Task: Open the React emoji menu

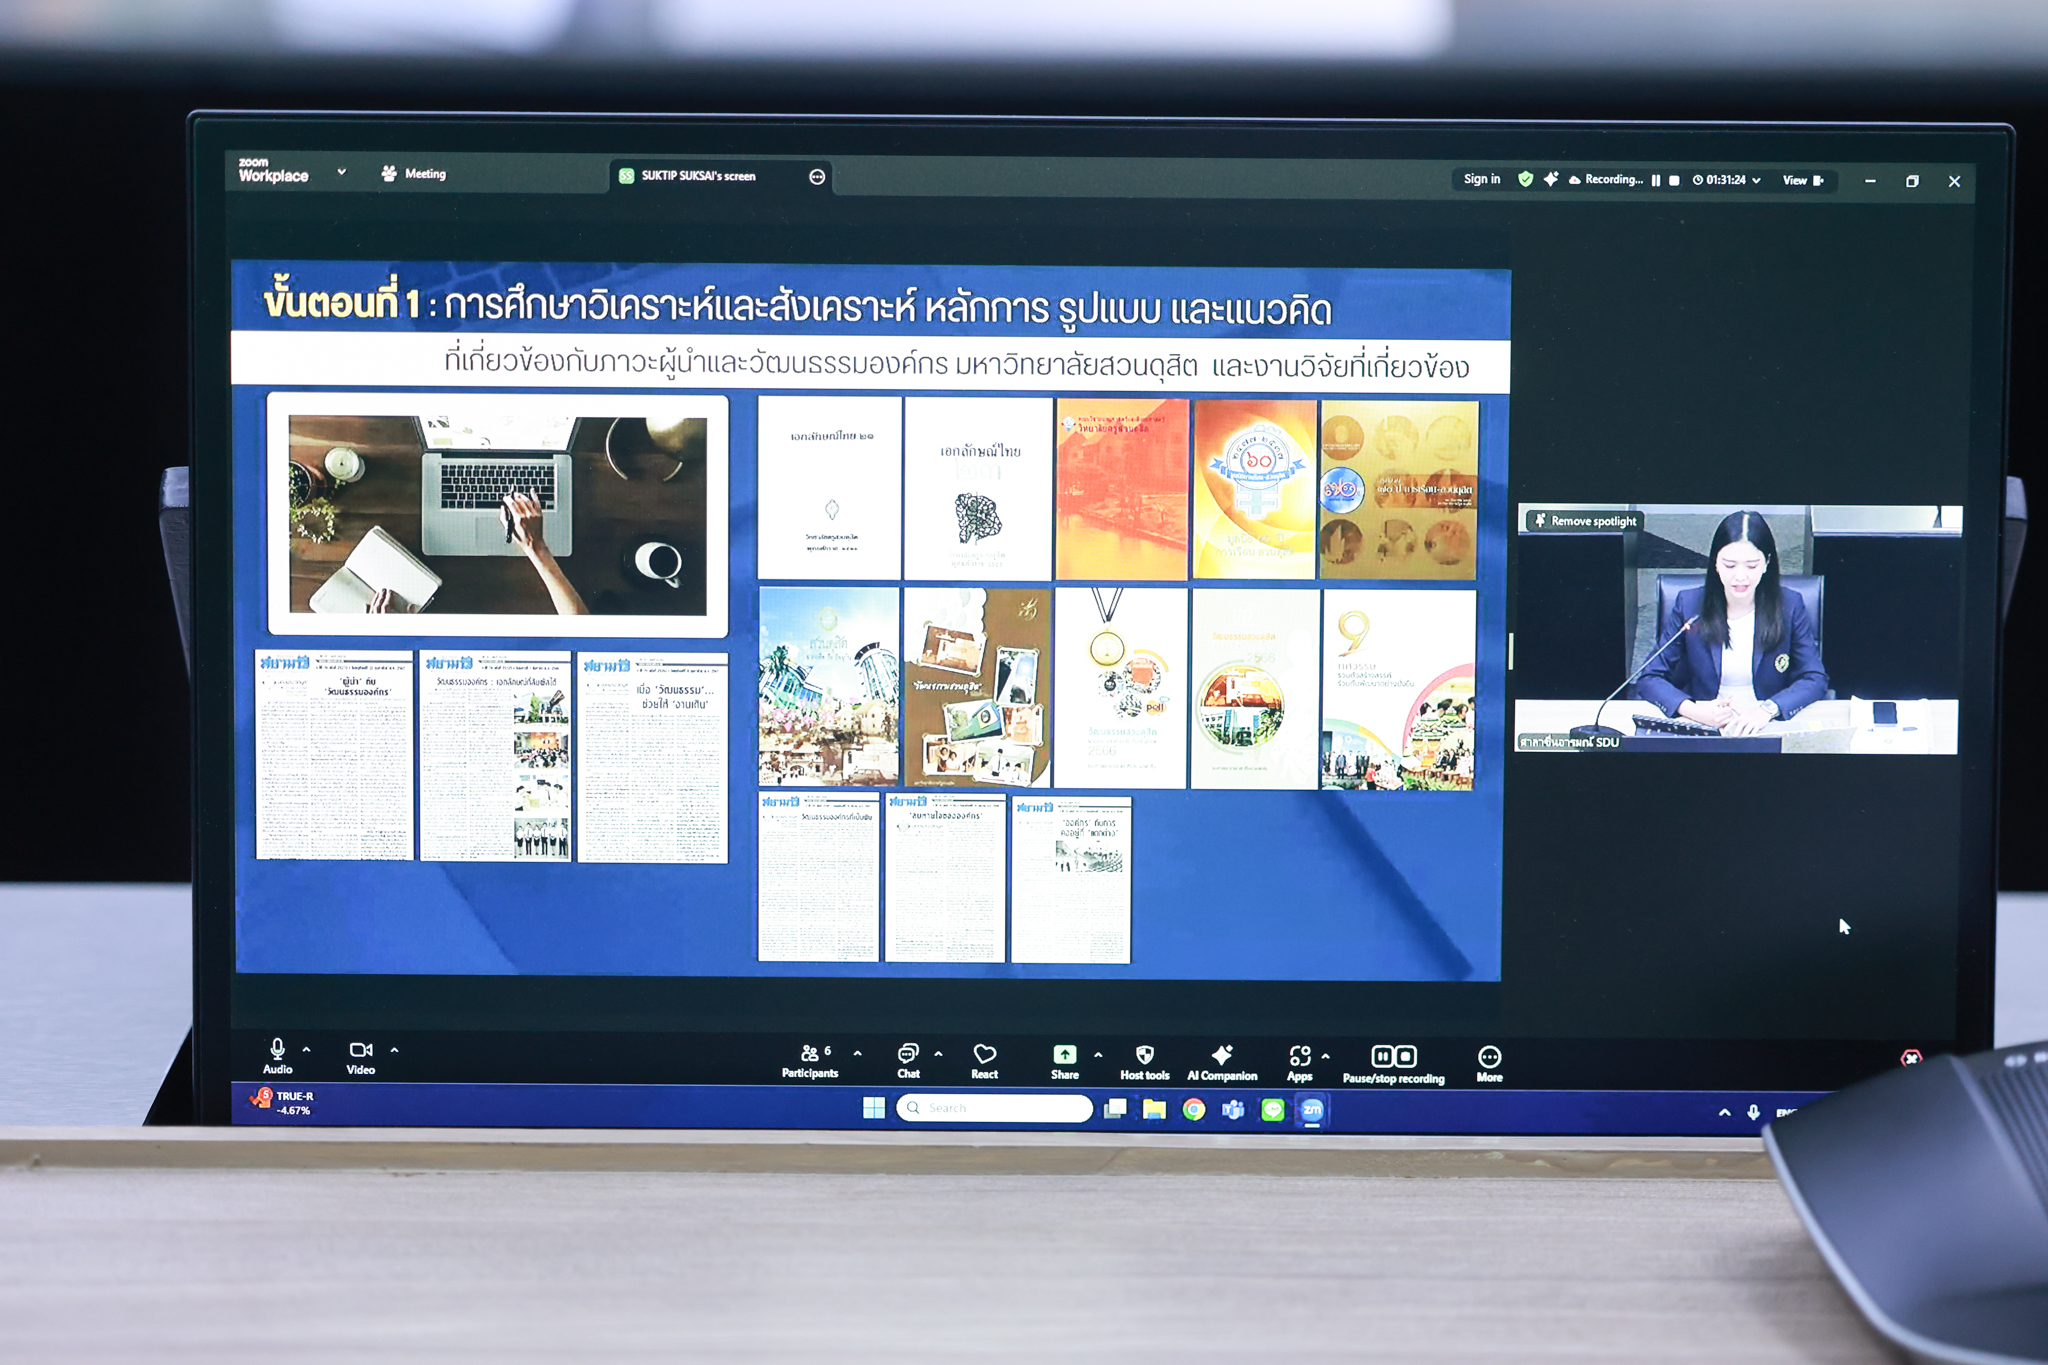Action: [x=985, y=1062]
